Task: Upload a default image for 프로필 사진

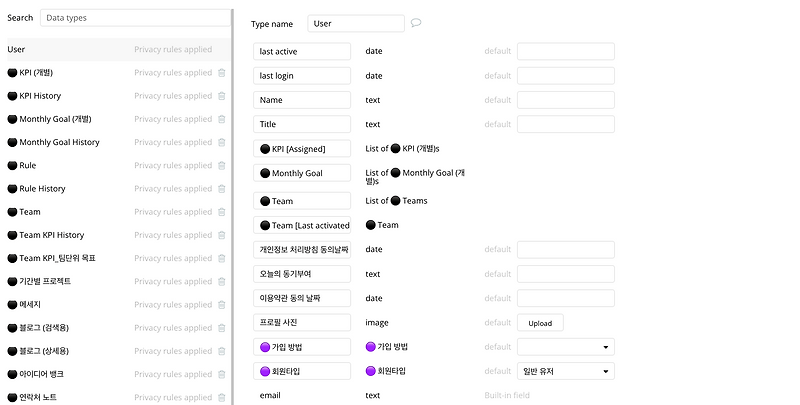Action: coord(540,323)
